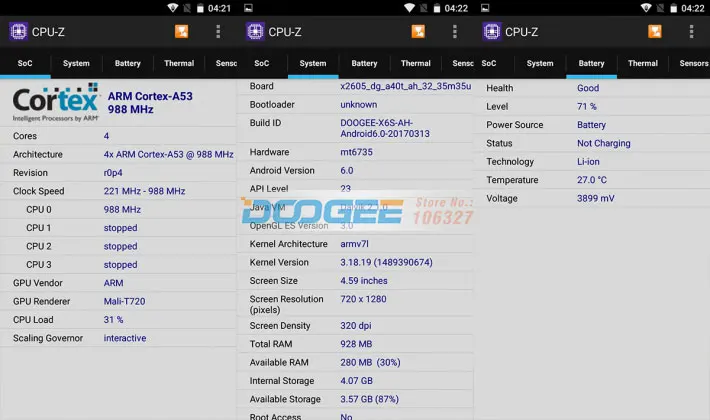Select Available Storage '3.57 GB (87%)'
Viewport: 710px width, 420px height.
pyautogui.click(x=369, y=399)
